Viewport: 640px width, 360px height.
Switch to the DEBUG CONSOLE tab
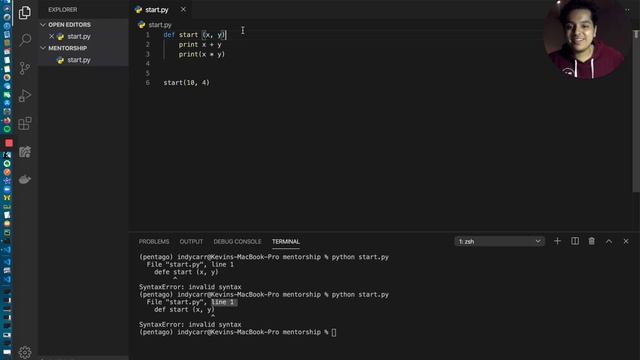tap(237, 242)
